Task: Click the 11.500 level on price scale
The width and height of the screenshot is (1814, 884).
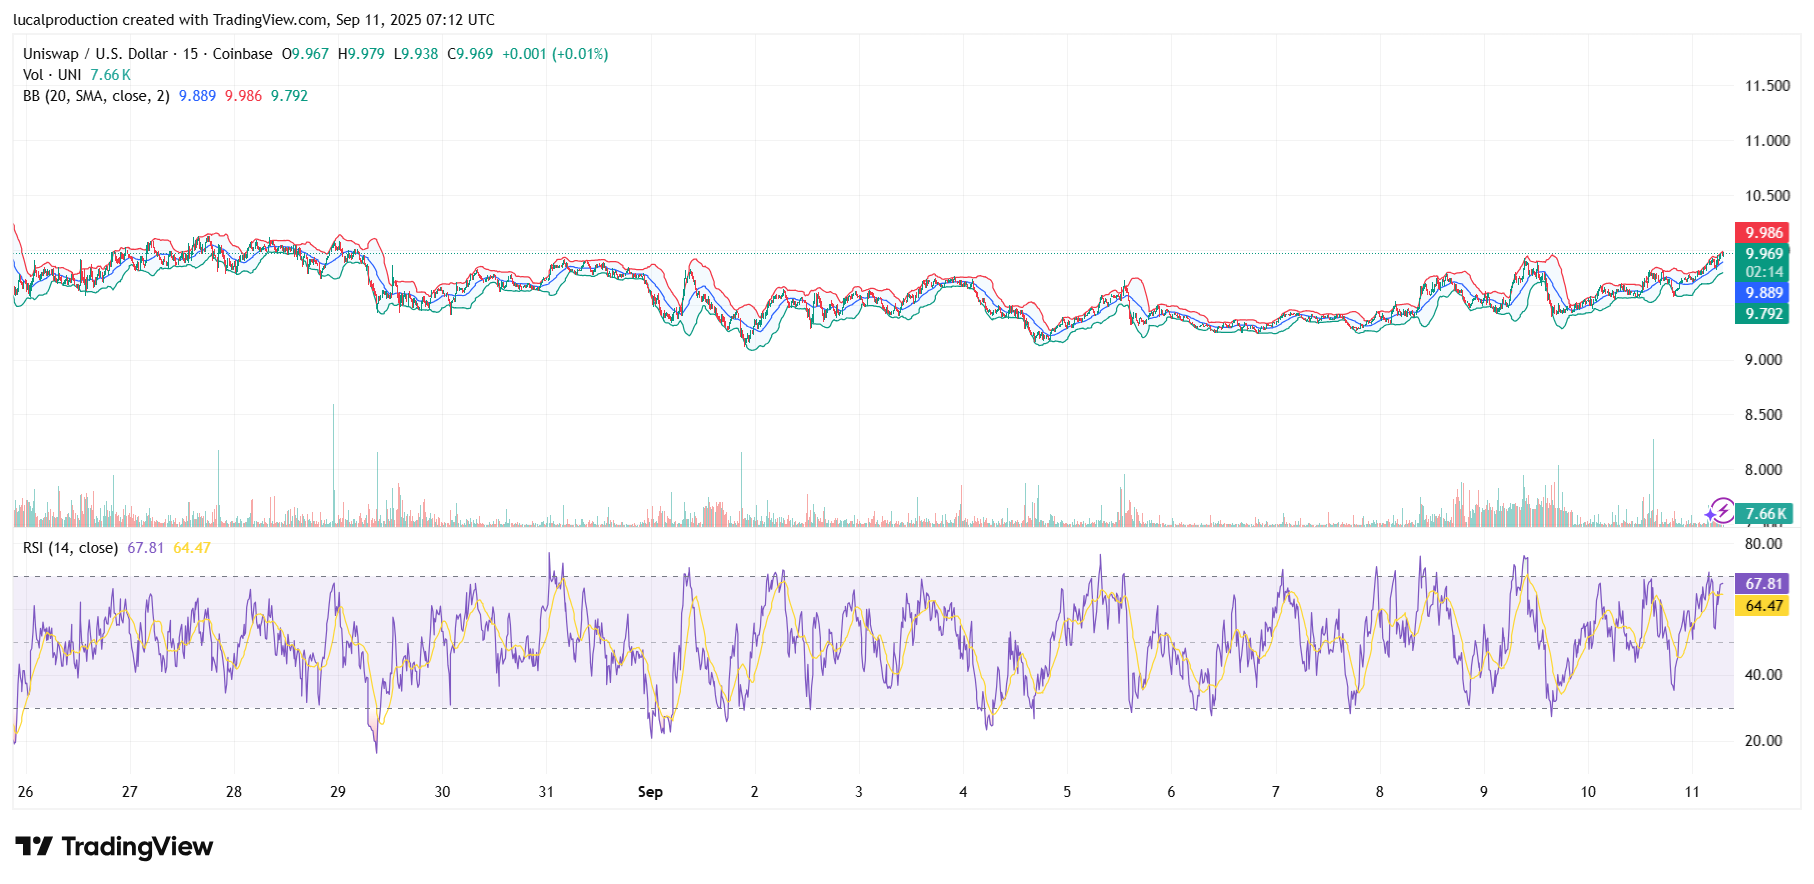Action: 1767,86
